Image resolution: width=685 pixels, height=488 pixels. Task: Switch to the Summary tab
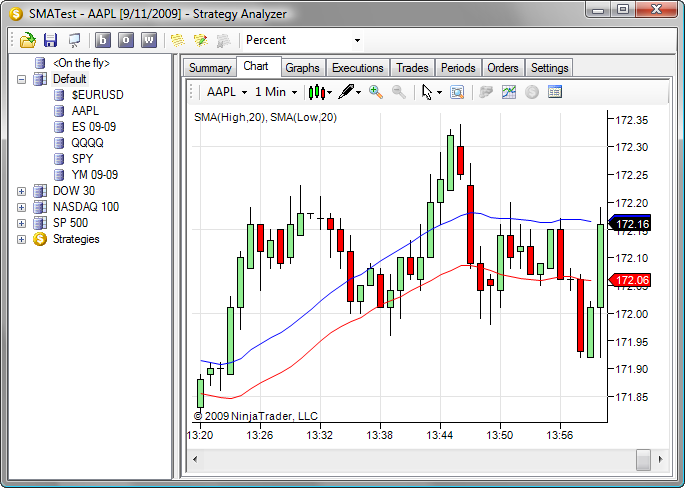tap(210, 68)
